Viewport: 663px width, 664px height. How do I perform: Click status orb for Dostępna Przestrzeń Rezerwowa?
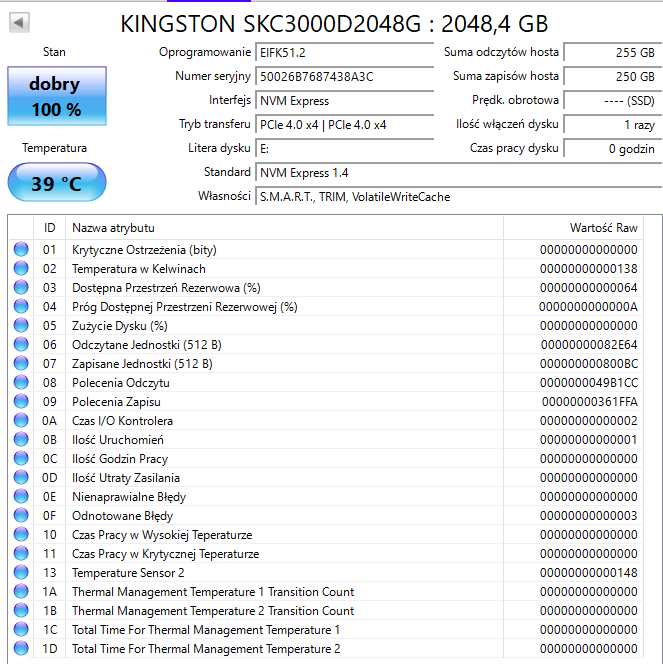pyautogui.click(x=21, y=288)
